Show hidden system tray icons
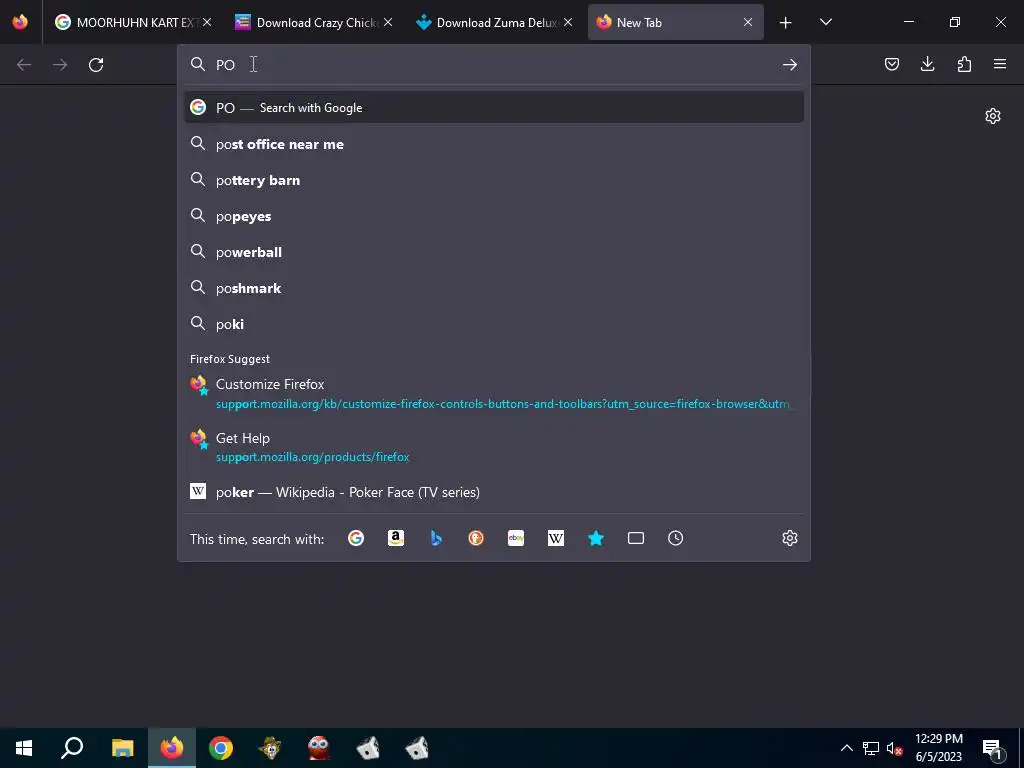 click(846, 748)
